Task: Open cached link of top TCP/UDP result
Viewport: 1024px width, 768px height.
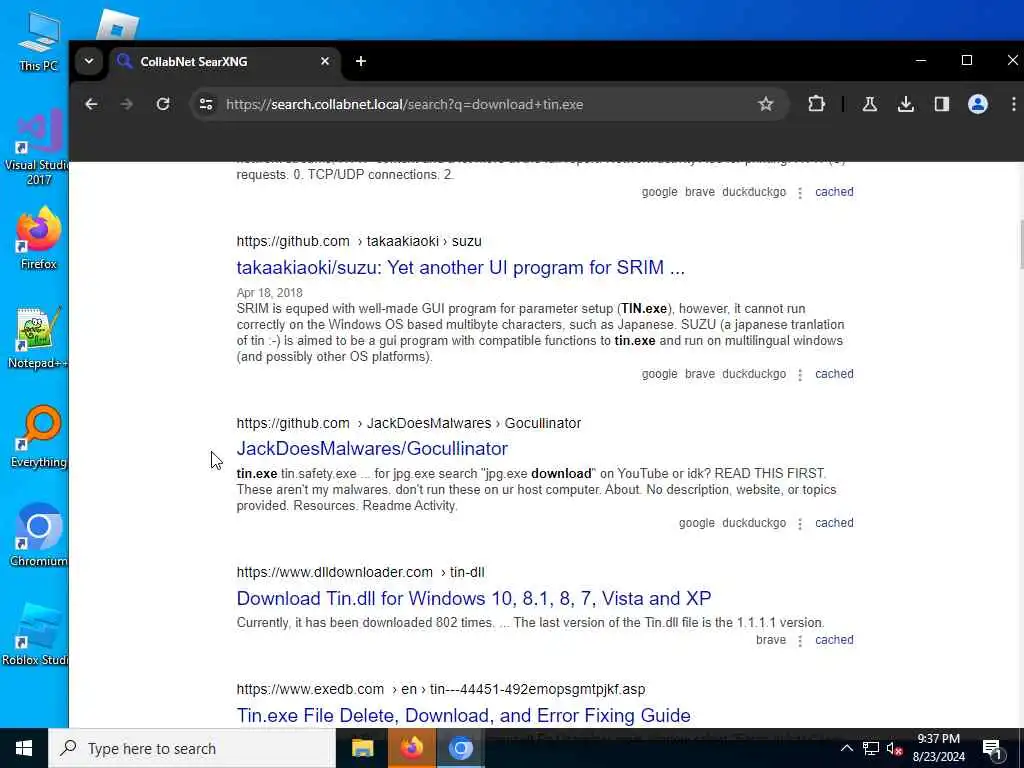Action: pos(834,192)
